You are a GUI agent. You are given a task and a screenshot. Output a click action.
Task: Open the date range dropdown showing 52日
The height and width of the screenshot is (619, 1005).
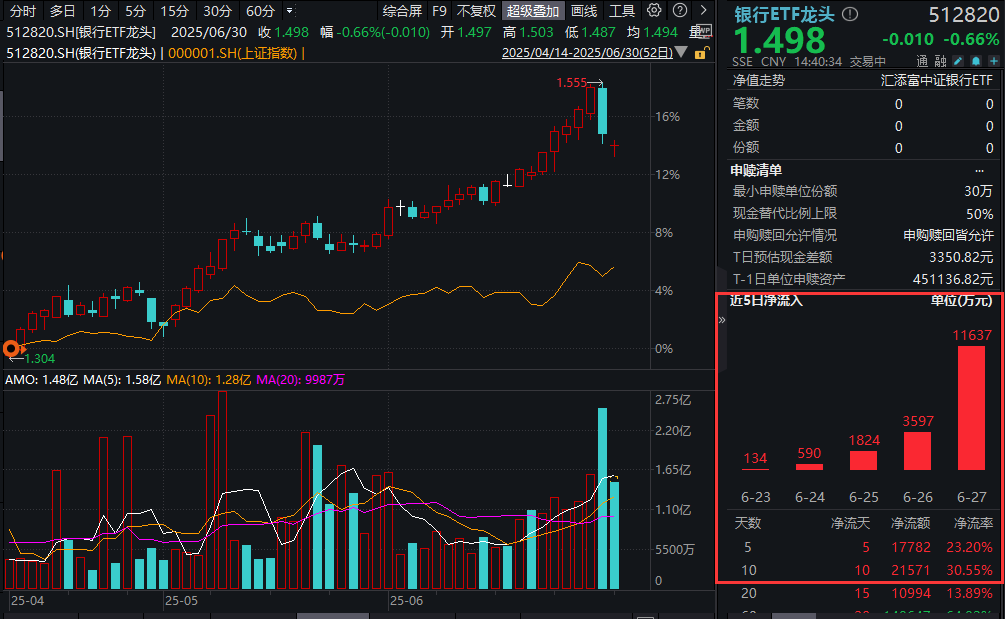(681, 53)
